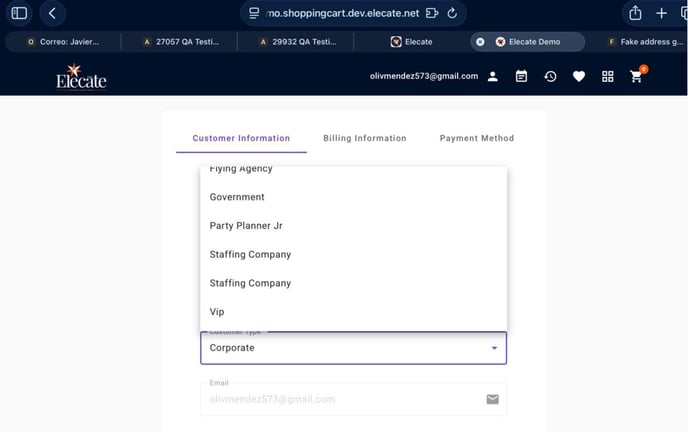This screenshot has height=432, width=688.
Task: Click the grid apps icon
Action: (x=607, y=77)
